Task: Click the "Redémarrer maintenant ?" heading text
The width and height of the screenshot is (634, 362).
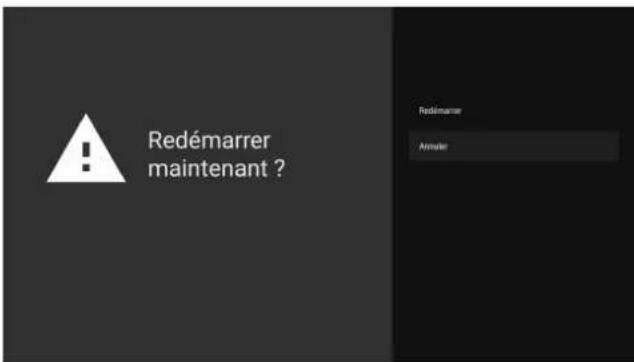Action: (216, 154)
